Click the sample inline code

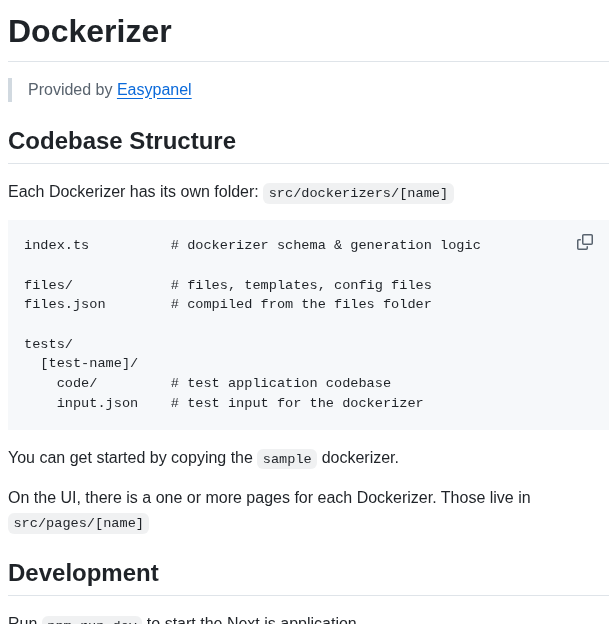287,459
